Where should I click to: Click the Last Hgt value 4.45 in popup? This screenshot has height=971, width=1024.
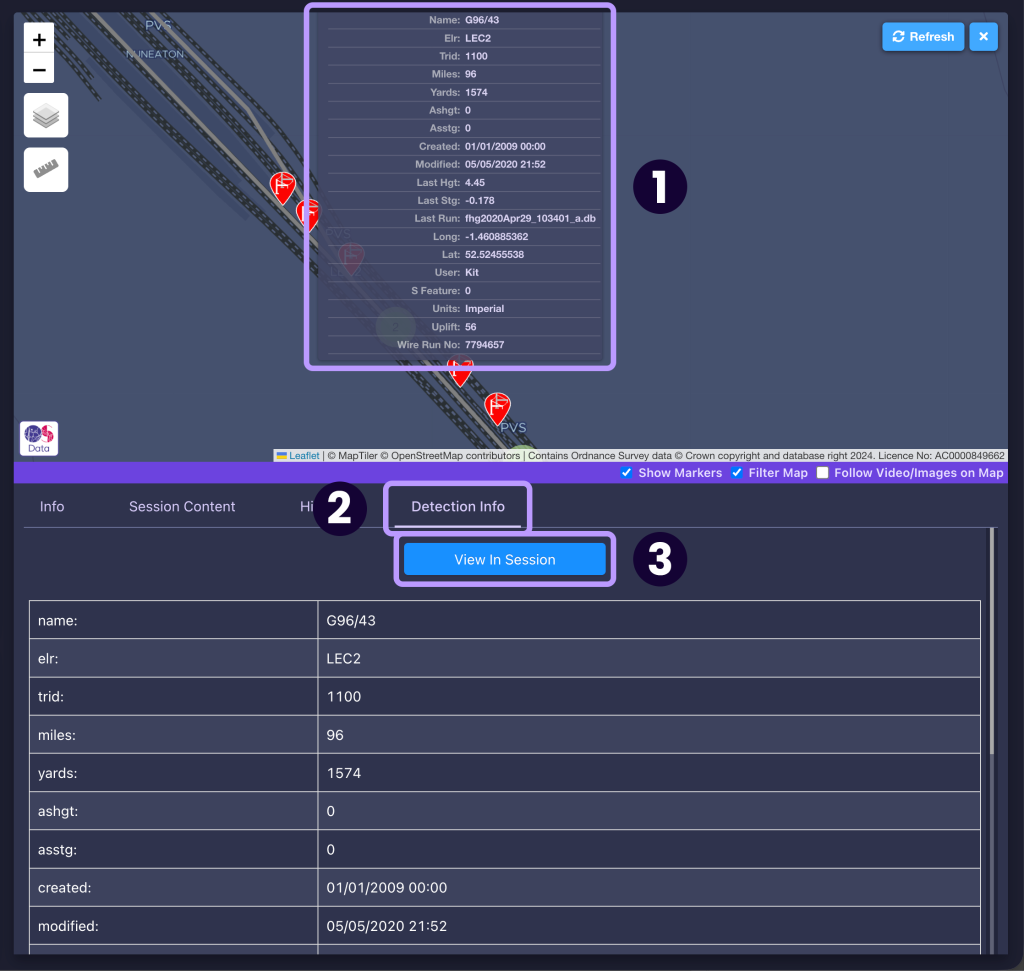tap(475, 182)
